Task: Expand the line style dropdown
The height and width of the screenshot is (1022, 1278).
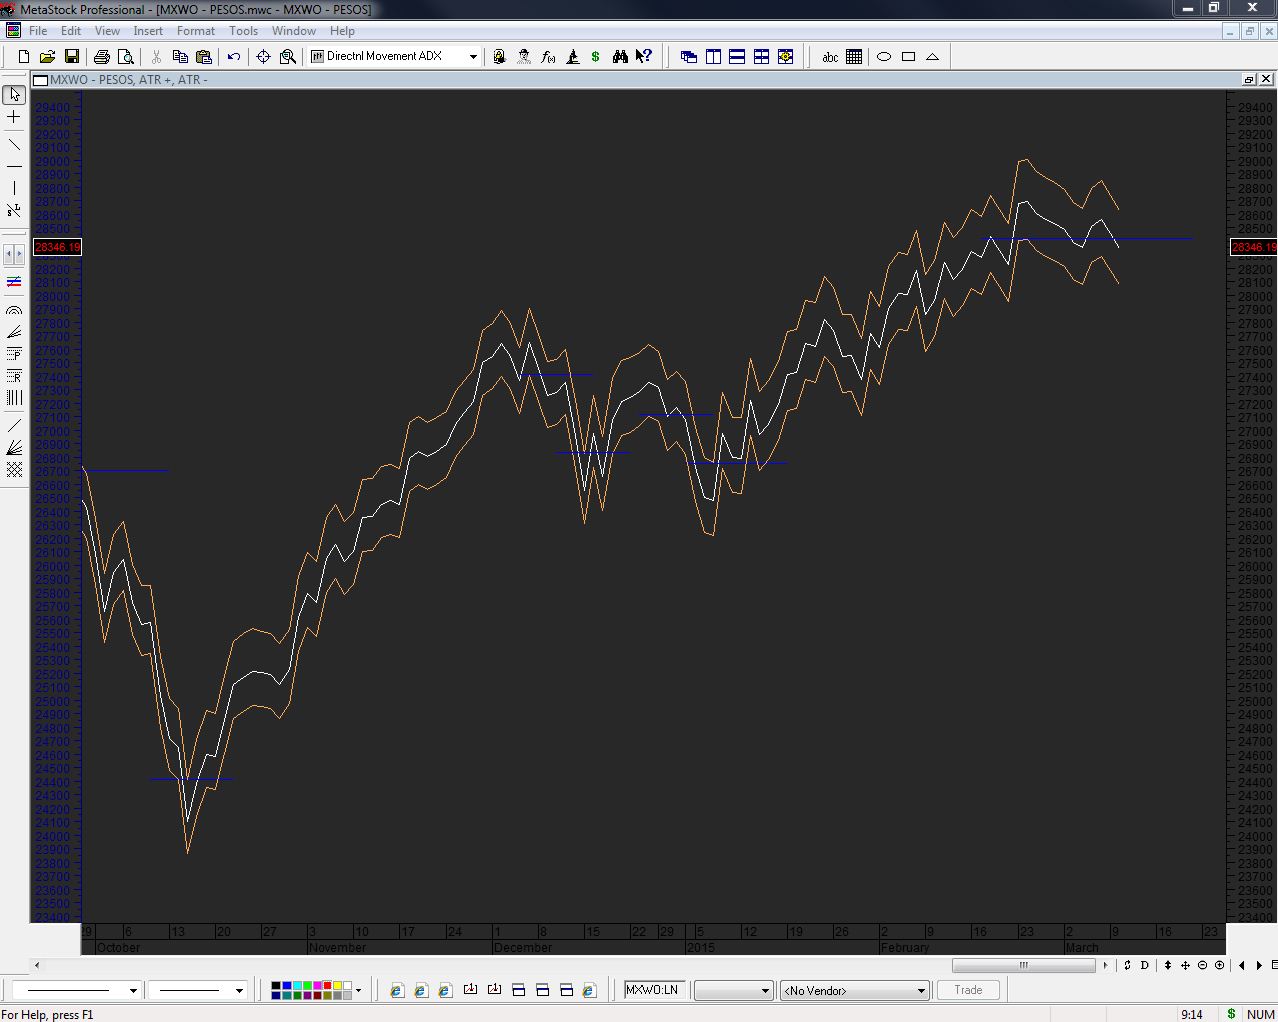Action: click(x=132, y=991)
